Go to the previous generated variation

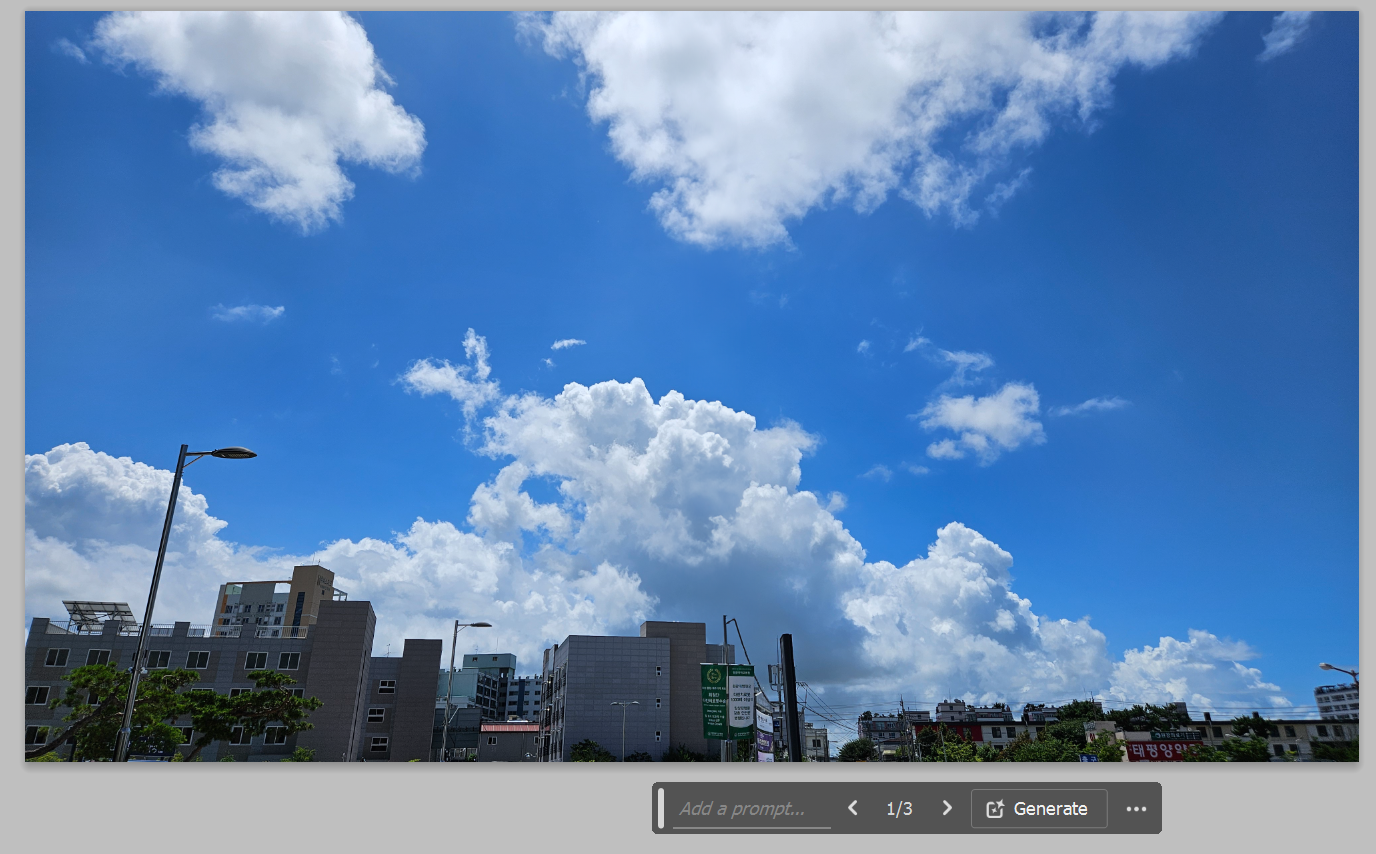(x=853, y=808)
